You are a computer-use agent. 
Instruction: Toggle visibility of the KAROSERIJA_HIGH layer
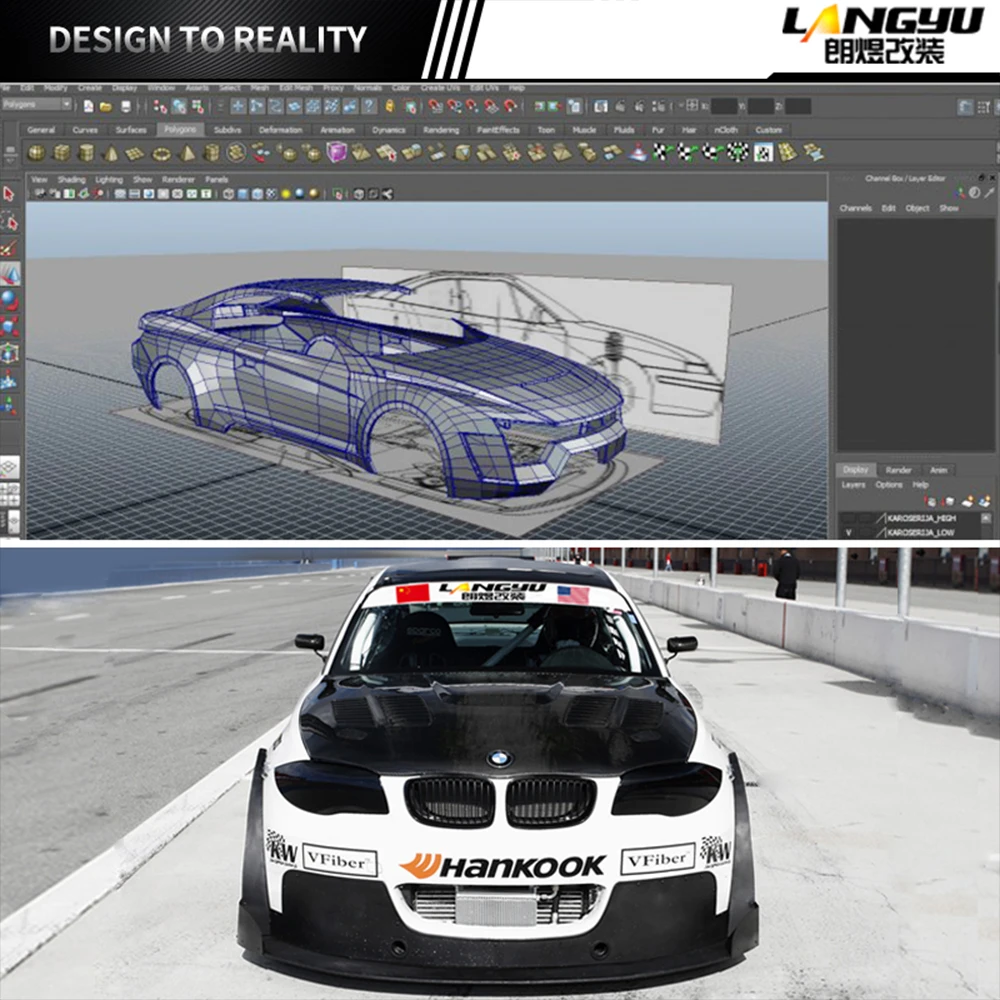click(x=848, y=518)
